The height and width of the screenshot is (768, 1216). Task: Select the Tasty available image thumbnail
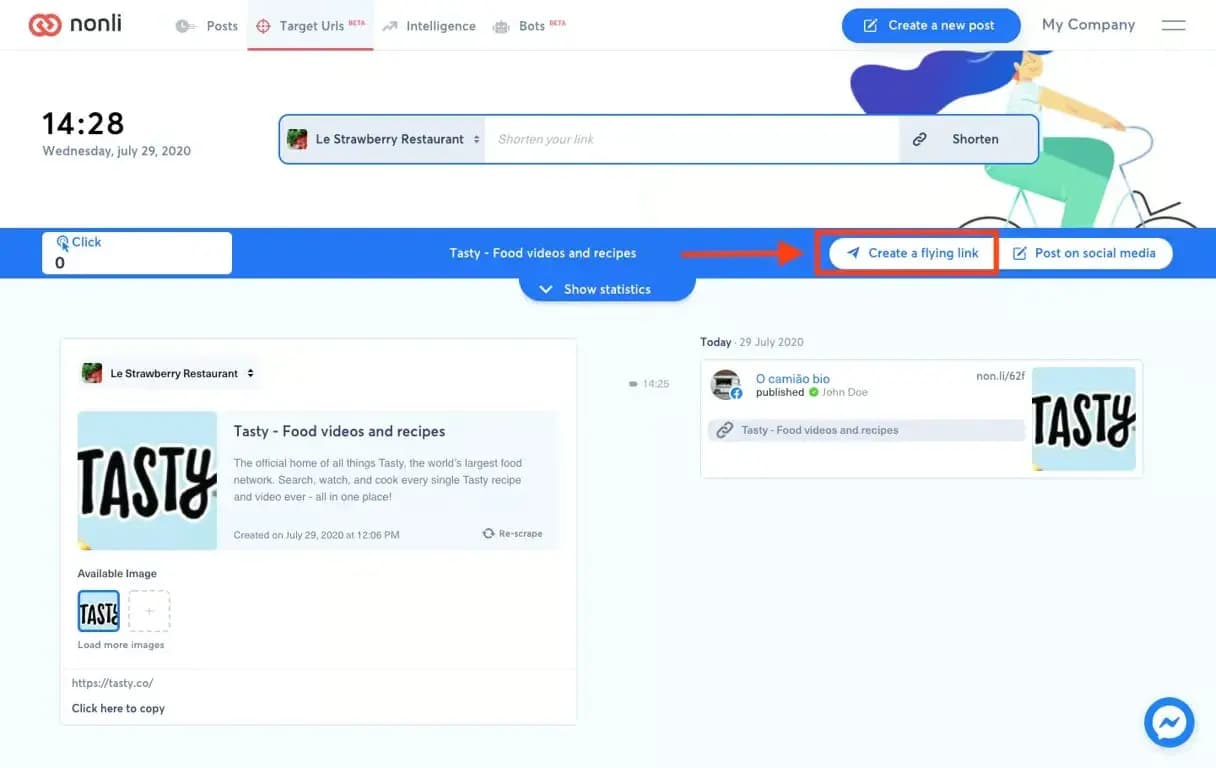(99, 611)
